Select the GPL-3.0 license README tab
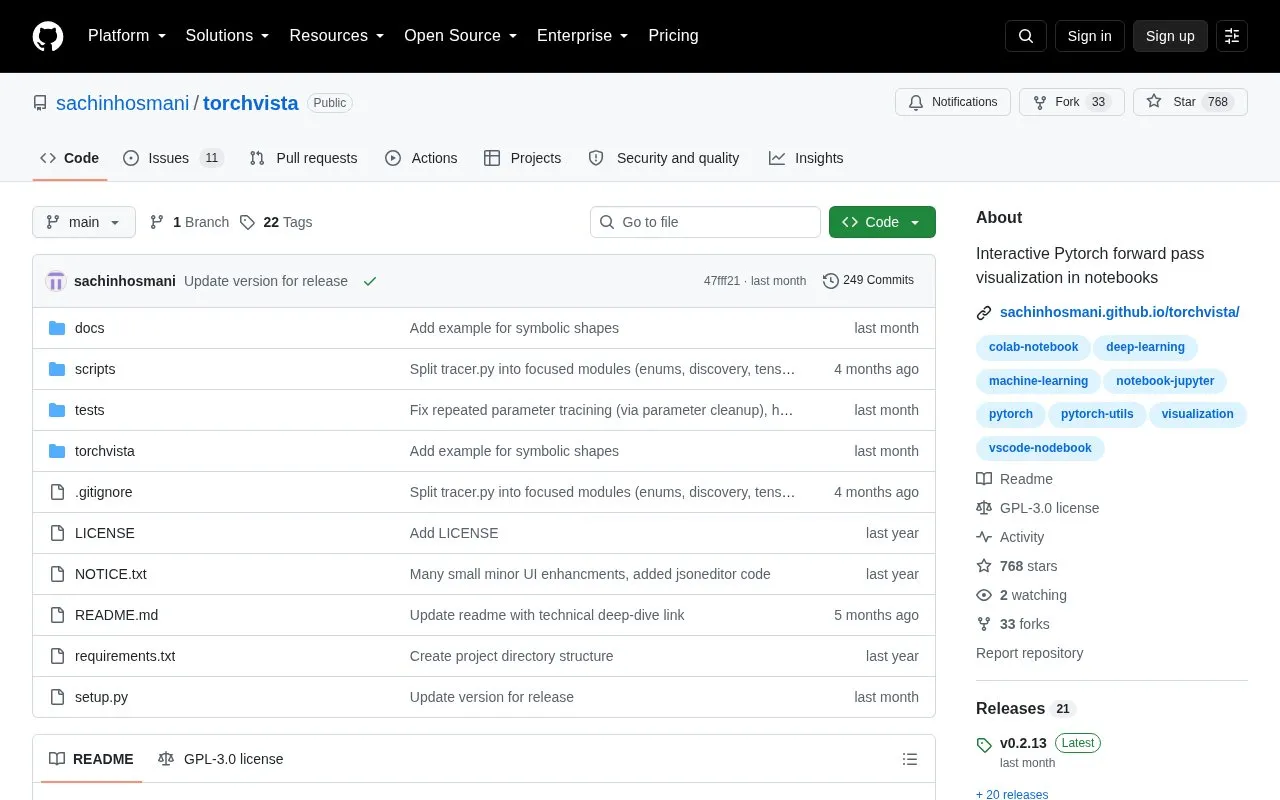This screenshot has width=1280, height=800. coord(221,759)
